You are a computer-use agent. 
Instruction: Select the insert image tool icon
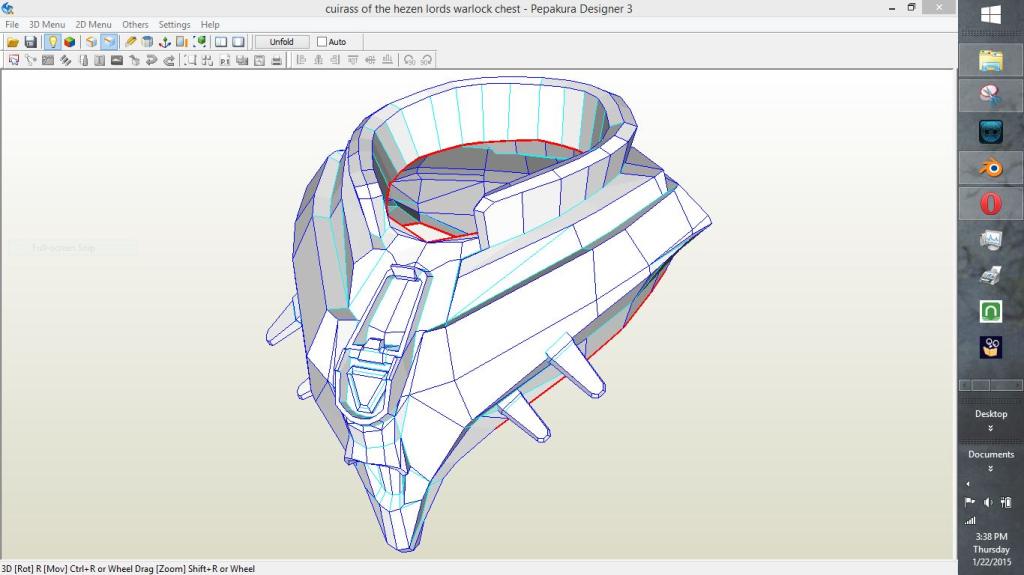[117, 60]
